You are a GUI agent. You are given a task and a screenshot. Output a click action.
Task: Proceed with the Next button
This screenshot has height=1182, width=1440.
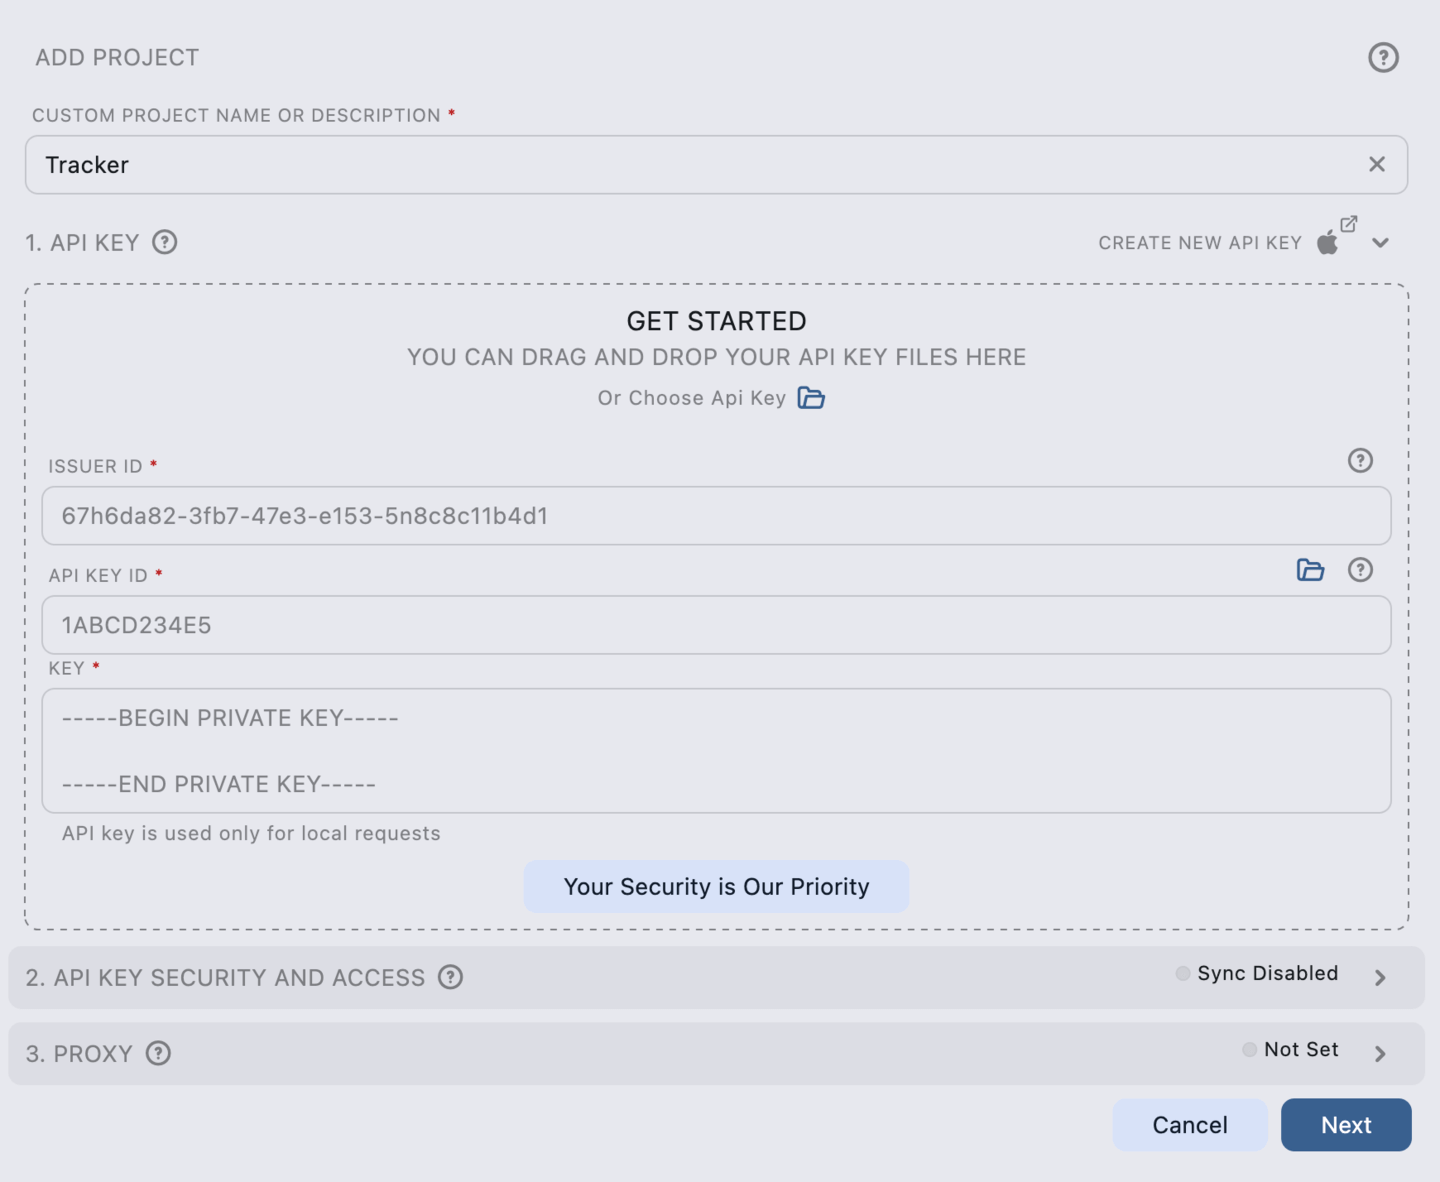tap(1346, 1124)
